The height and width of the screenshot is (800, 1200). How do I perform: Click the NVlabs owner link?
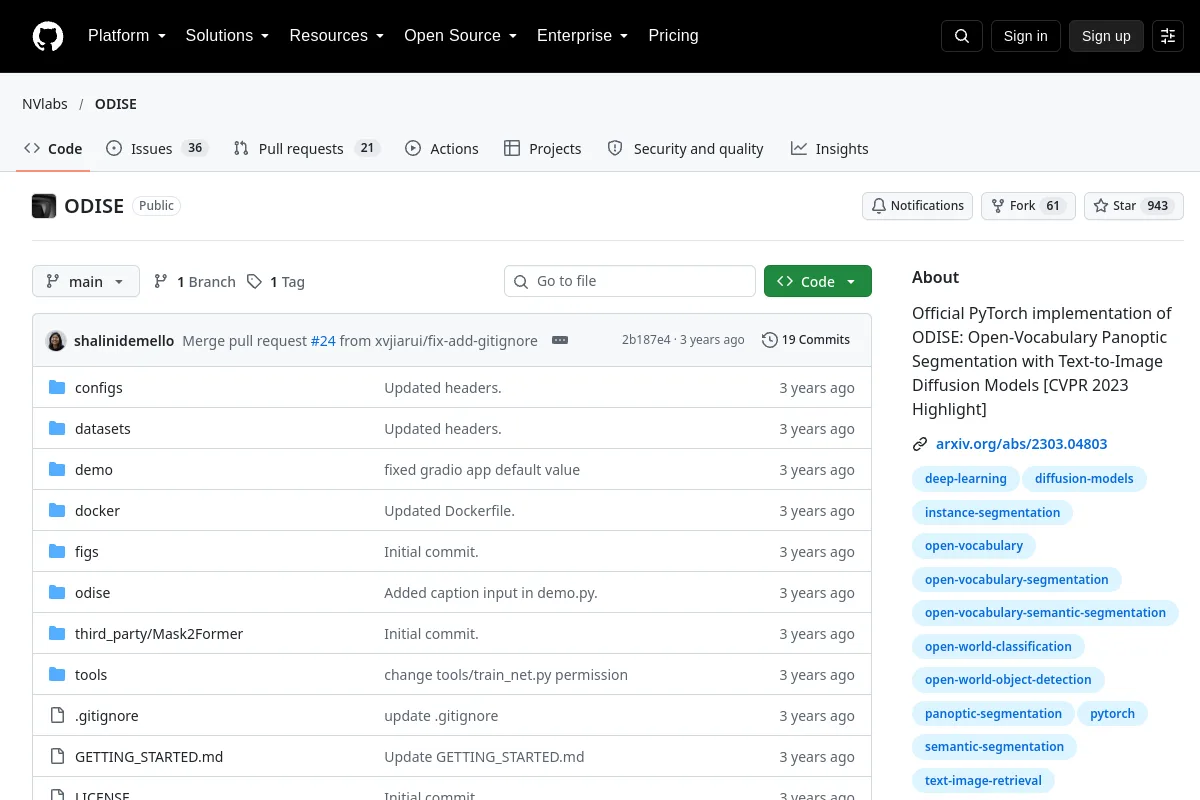[45, 104]
